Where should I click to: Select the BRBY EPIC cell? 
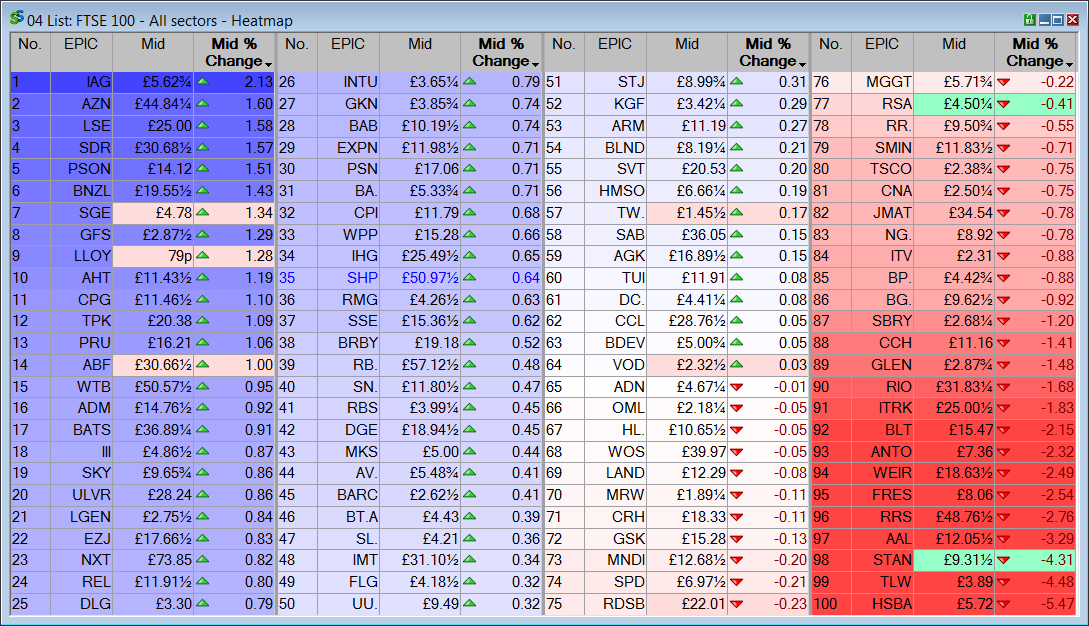click(x=348, y=343)
